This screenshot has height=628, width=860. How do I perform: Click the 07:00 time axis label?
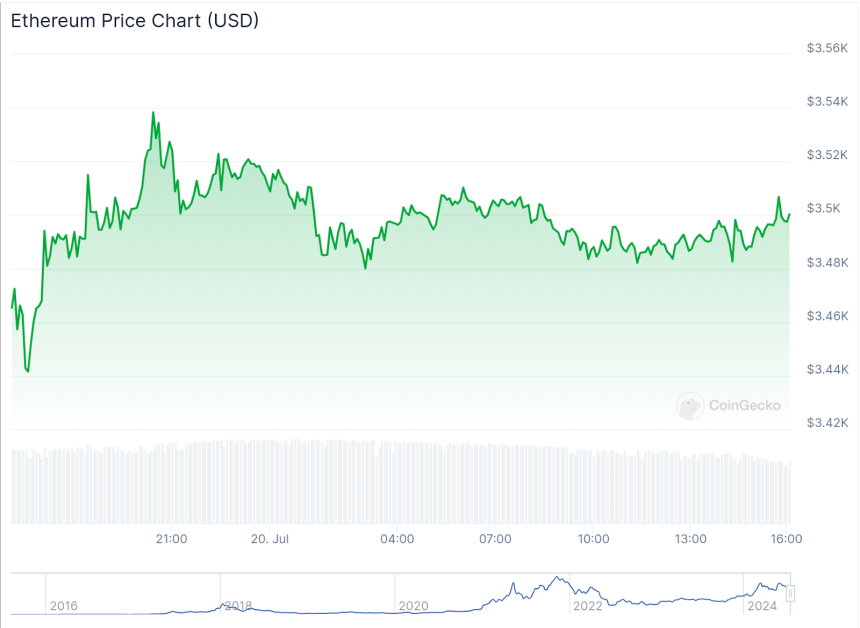(x=495, y=540)
